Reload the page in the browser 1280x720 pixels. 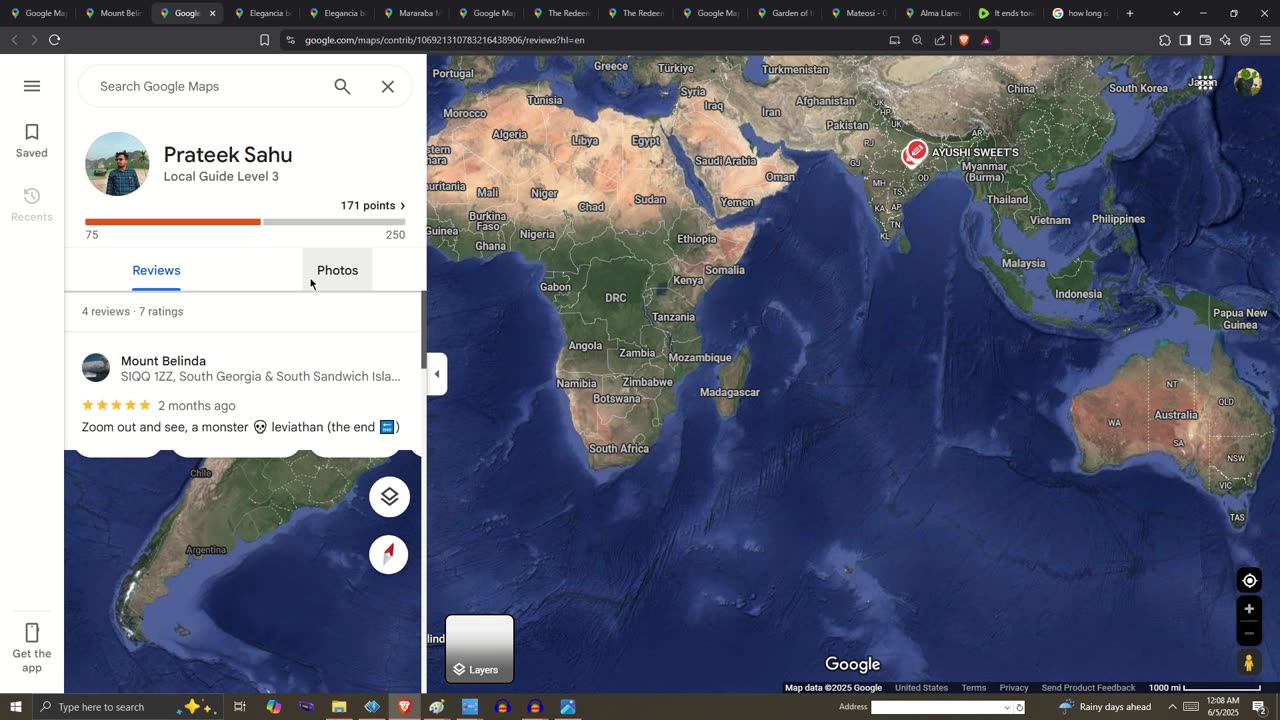(x=54, y=40)
